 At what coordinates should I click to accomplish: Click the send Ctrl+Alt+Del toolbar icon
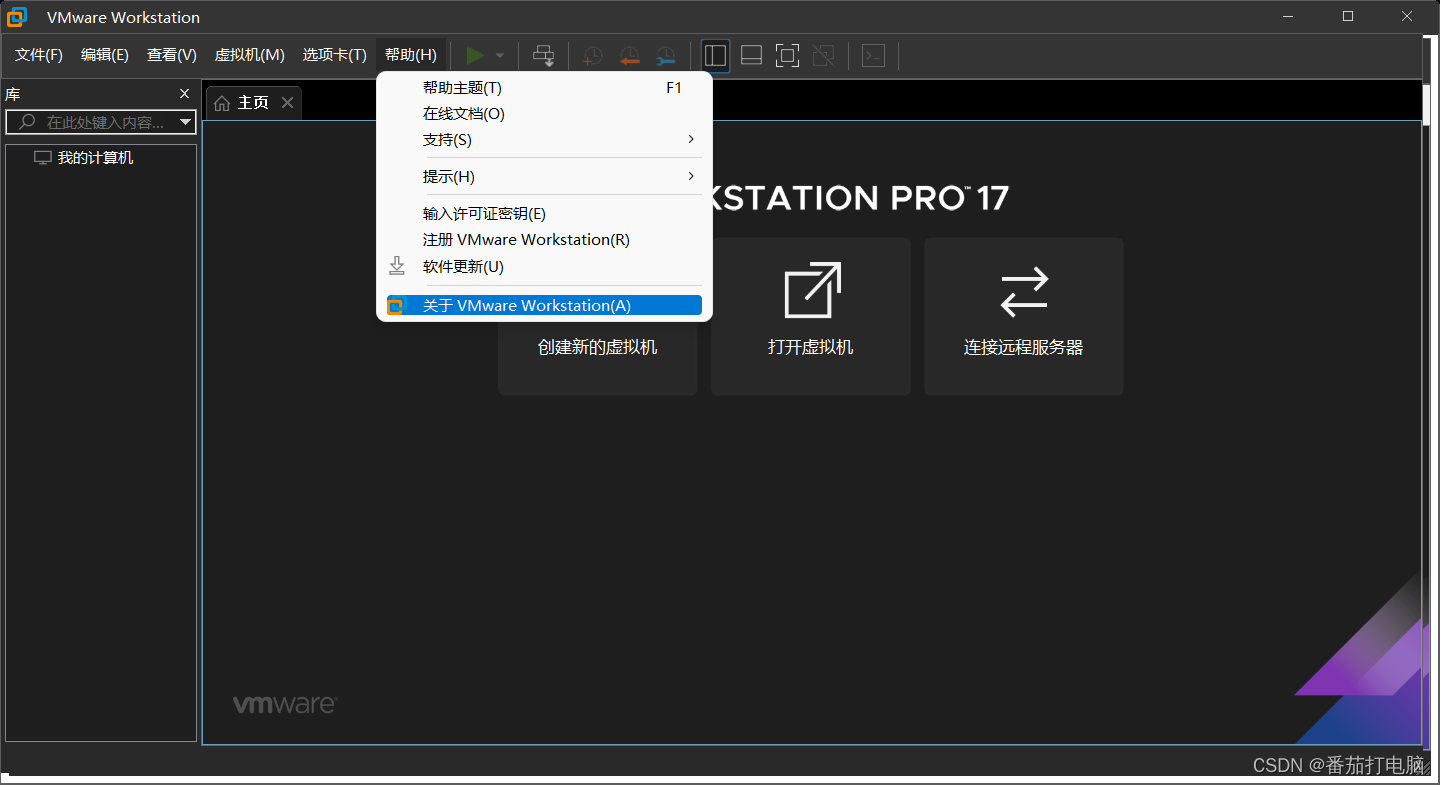pyautogui.click(x=543, y=56)
